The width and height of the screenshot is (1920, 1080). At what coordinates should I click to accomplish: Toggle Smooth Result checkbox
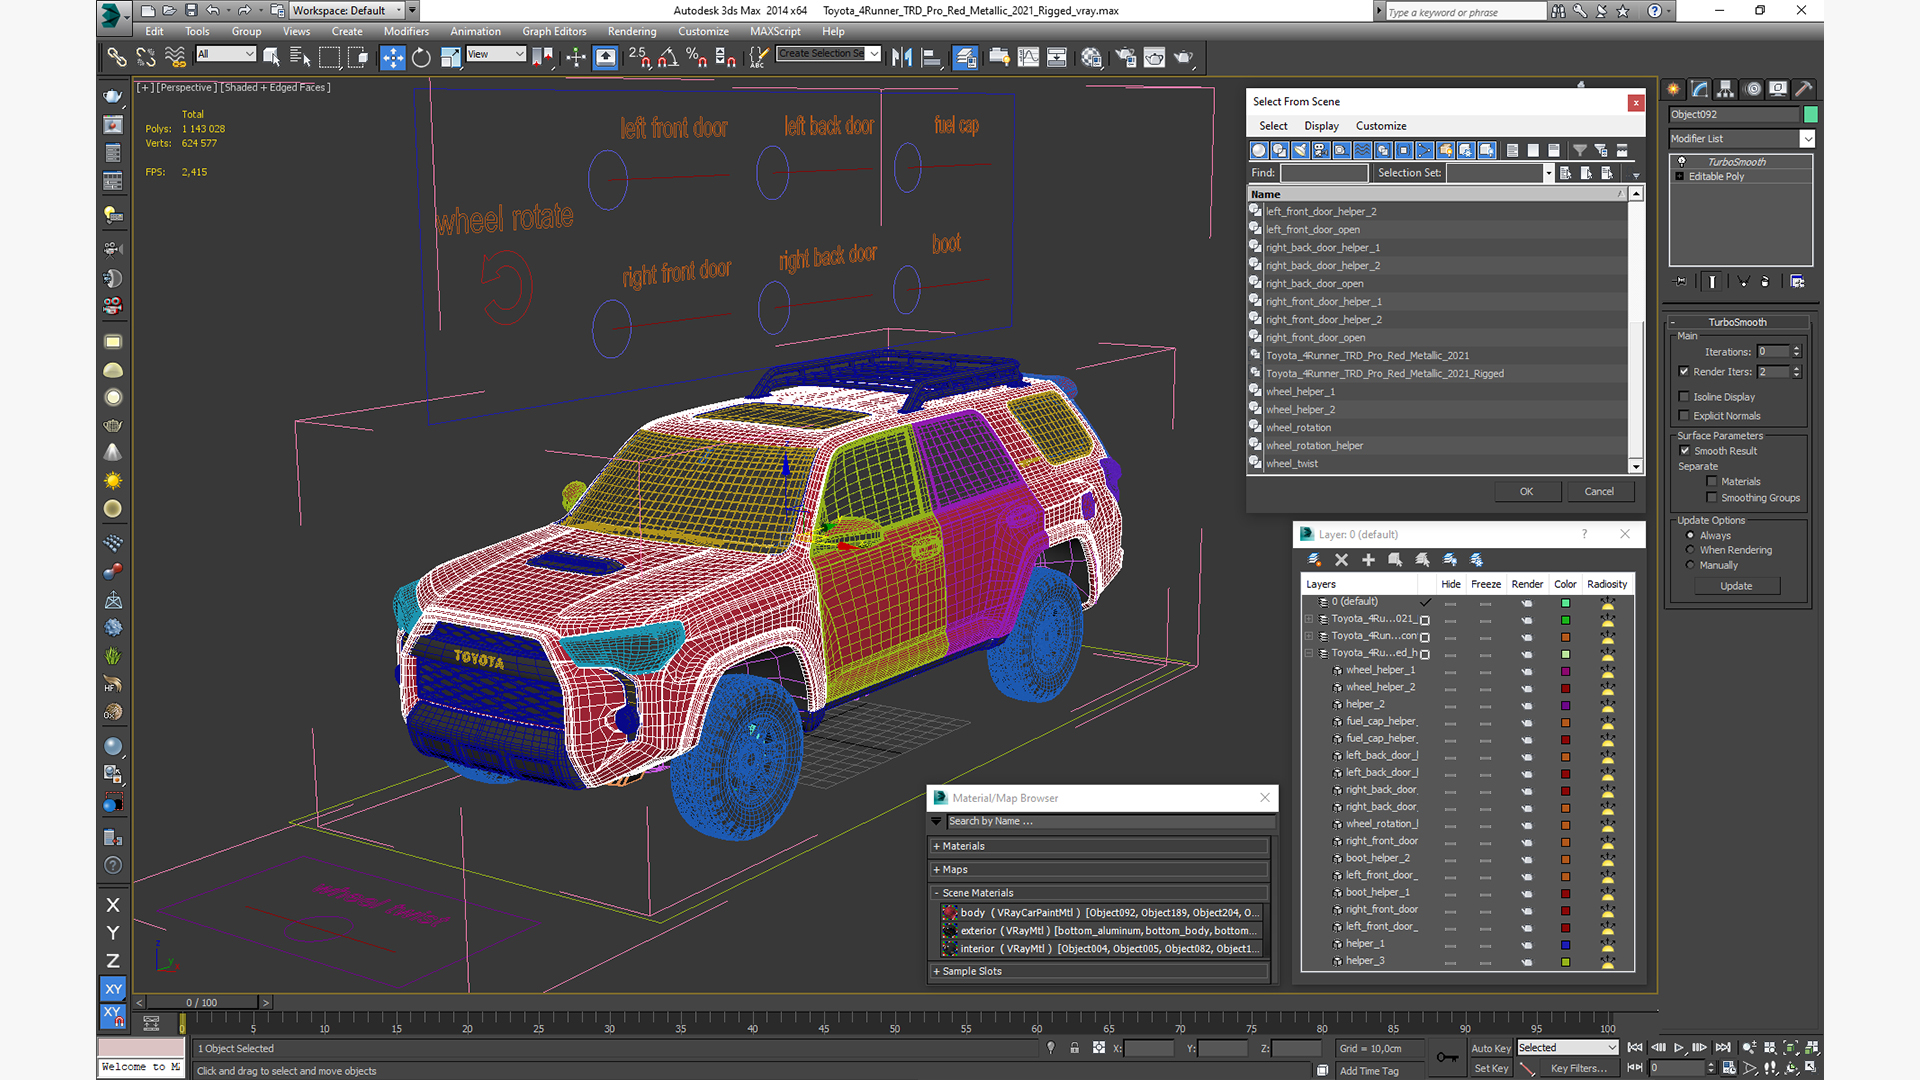[1685, 451]
